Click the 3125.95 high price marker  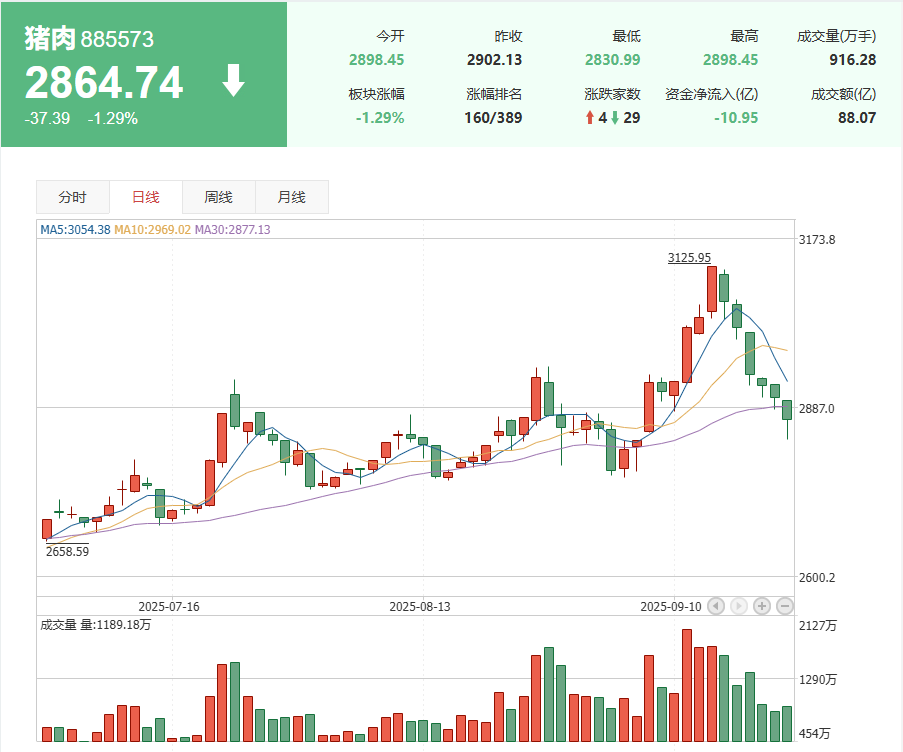[689, 258]
